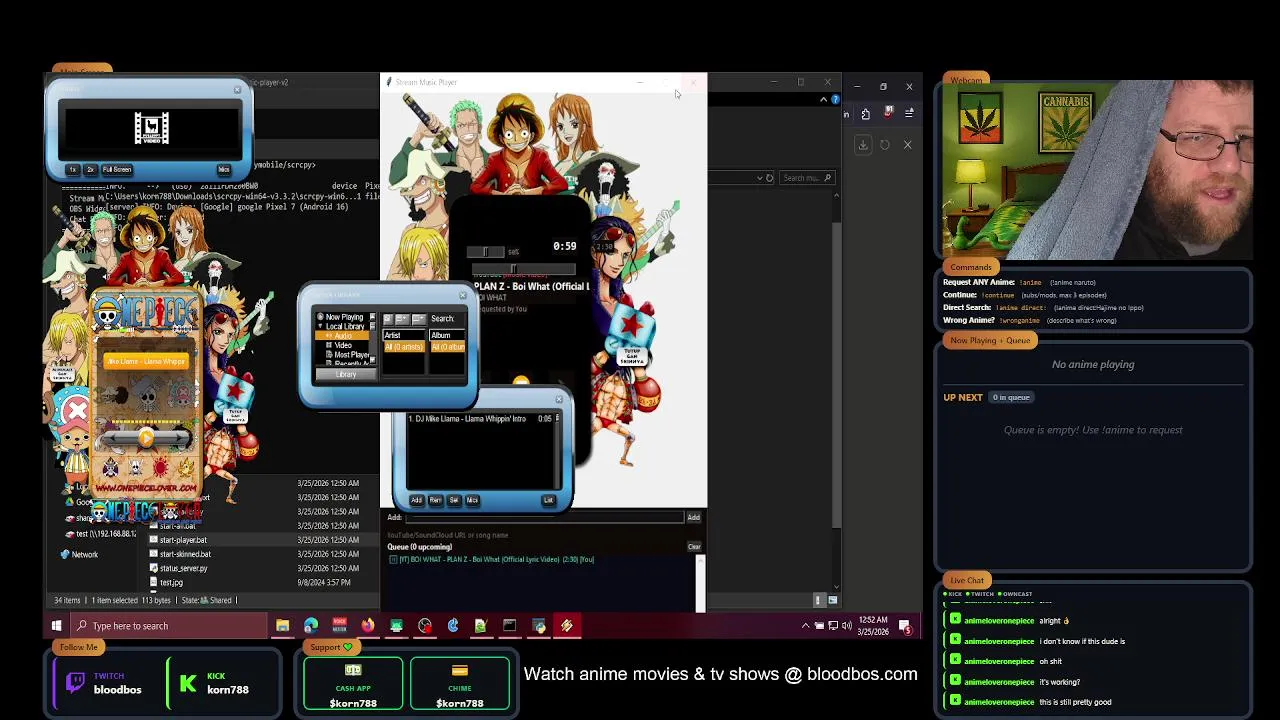Close the skinned video window
This screenshot has height=720, width=1280.
click(x=237, y=90)
